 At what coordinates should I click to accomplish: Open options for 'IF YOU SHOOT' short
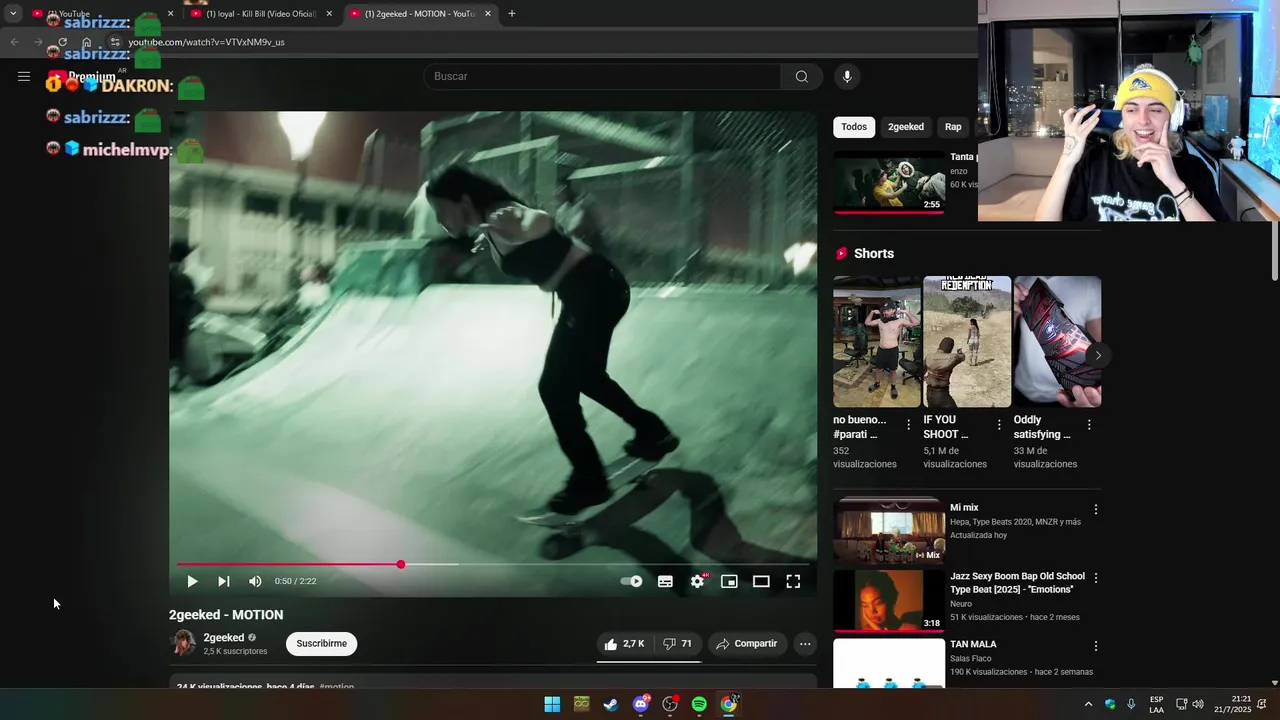999,425
